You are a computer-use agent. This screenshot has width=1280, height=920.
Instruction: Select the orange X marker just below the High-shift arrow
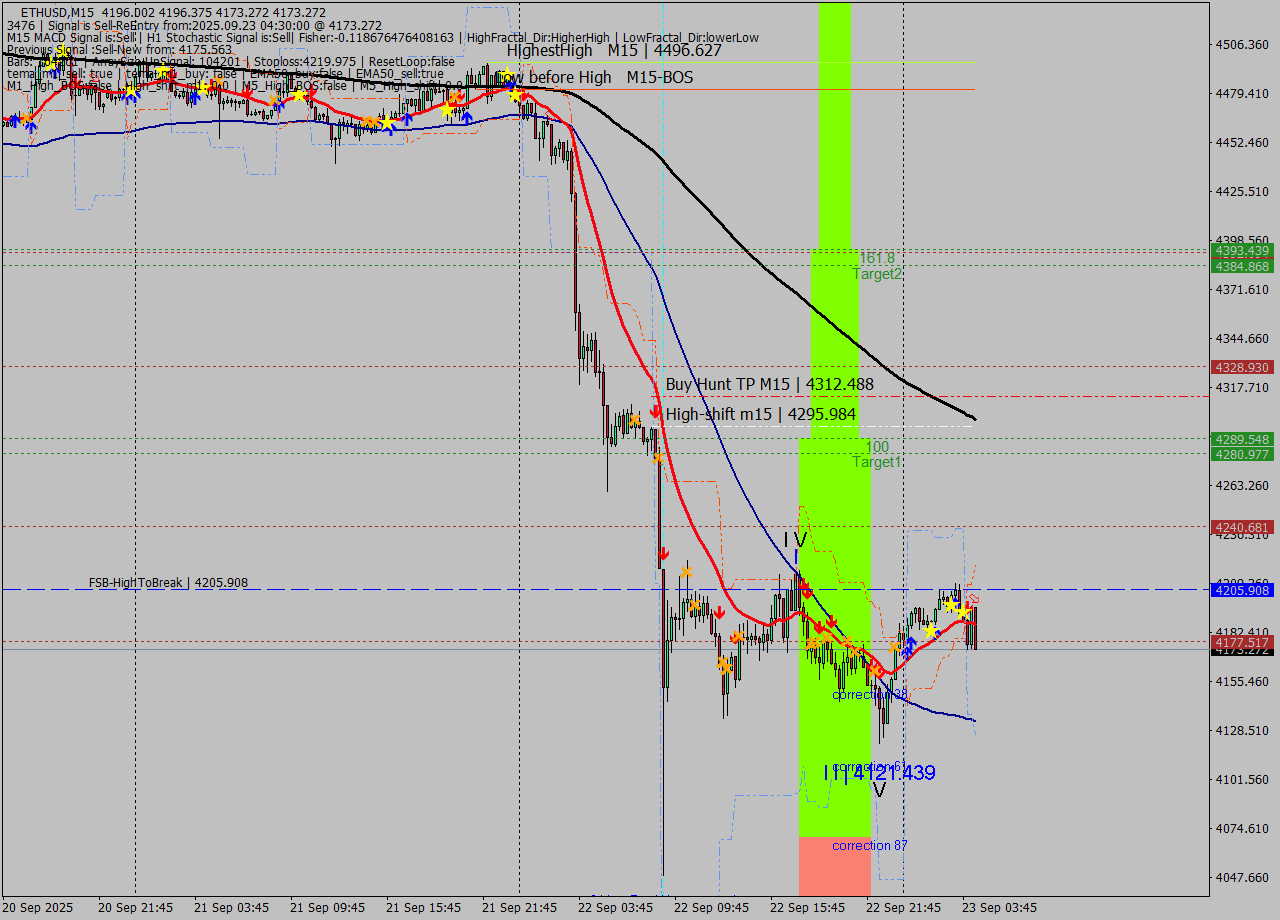(660, 458)
